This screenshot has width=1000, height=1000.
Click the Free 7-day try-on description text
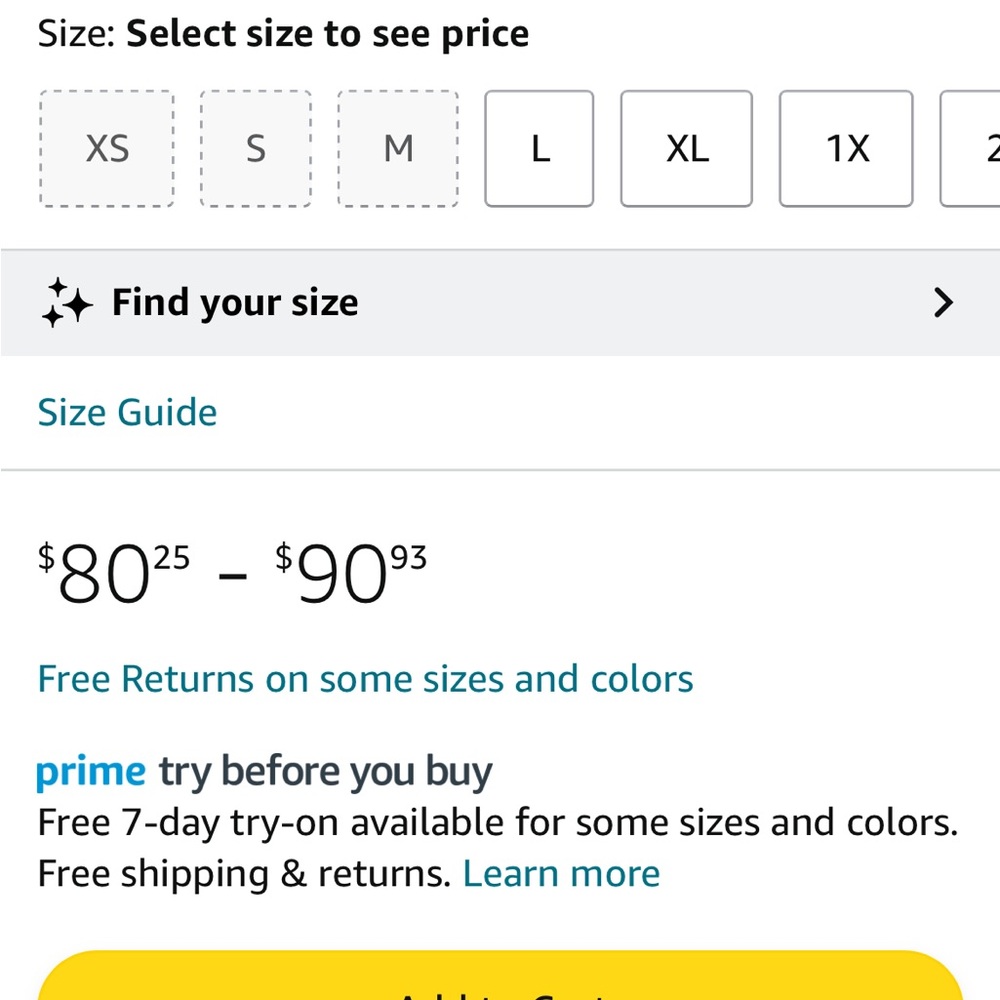(x=497, y=823)
